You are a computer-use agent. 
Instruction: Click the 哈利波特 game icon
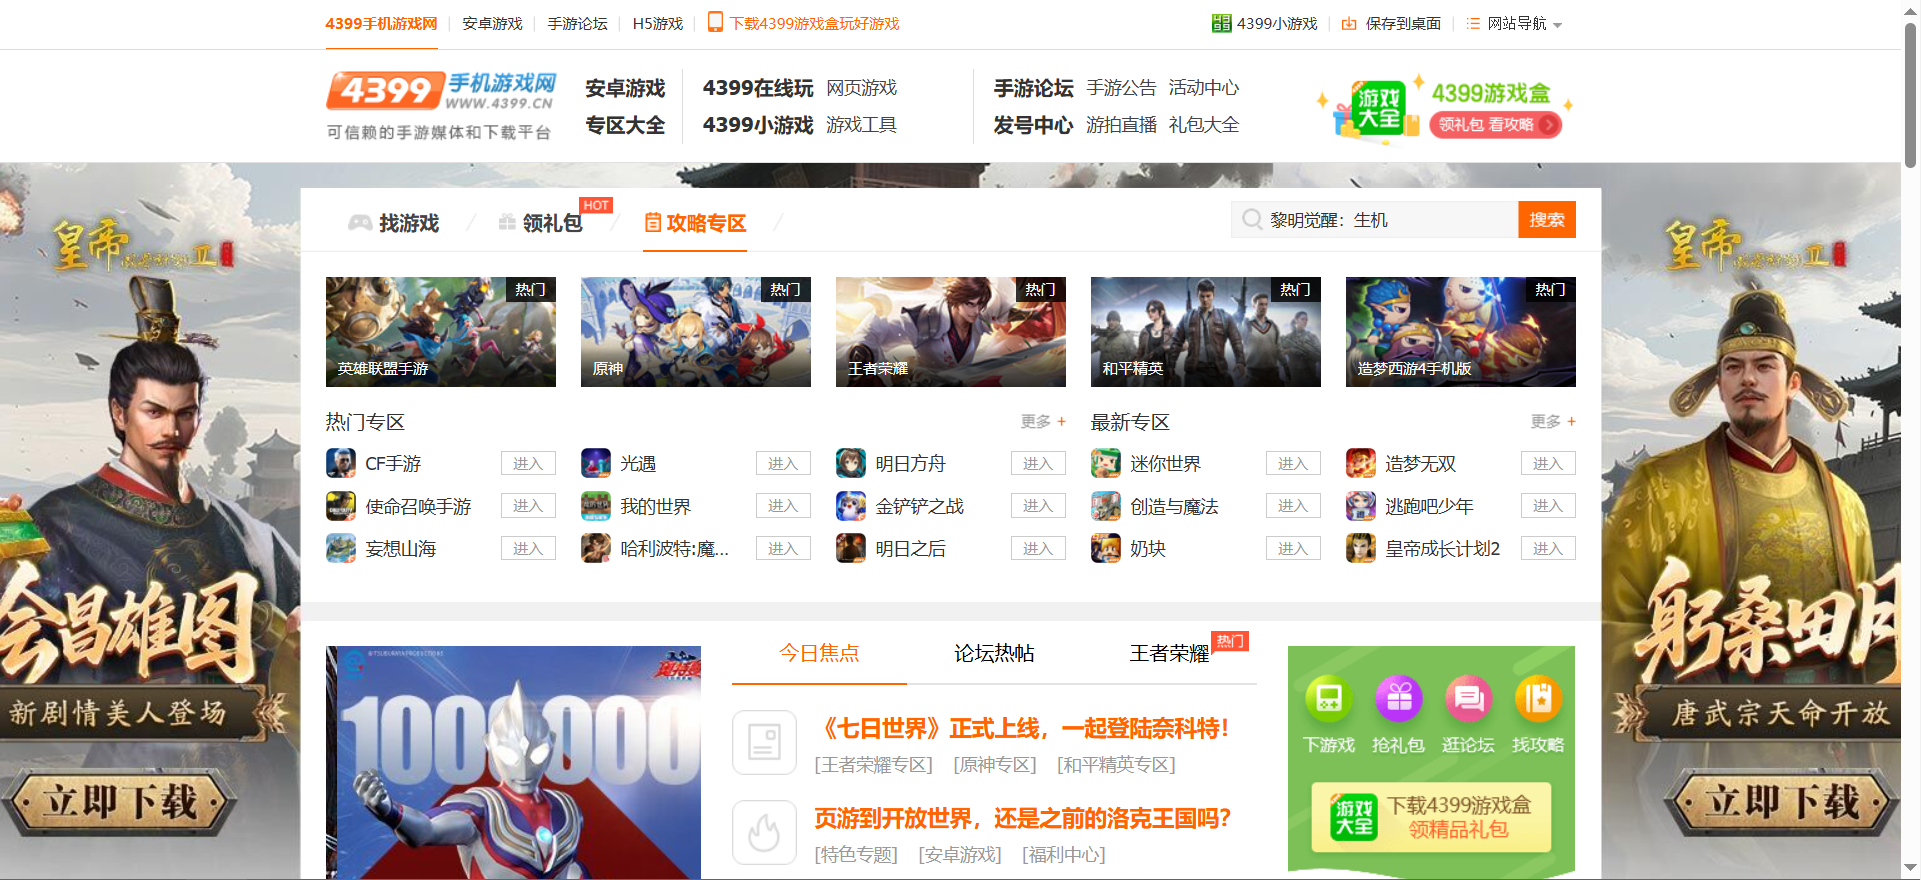pos(596,548)
